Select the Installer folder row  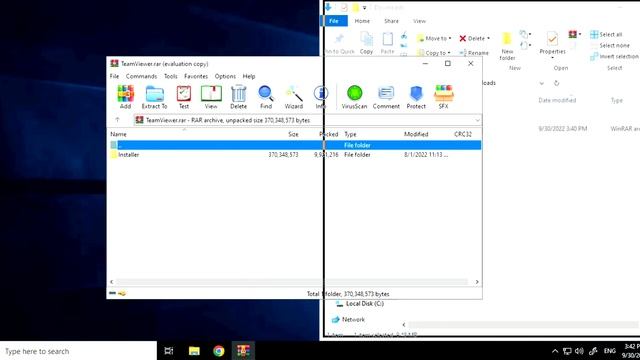tap(295, 155)
